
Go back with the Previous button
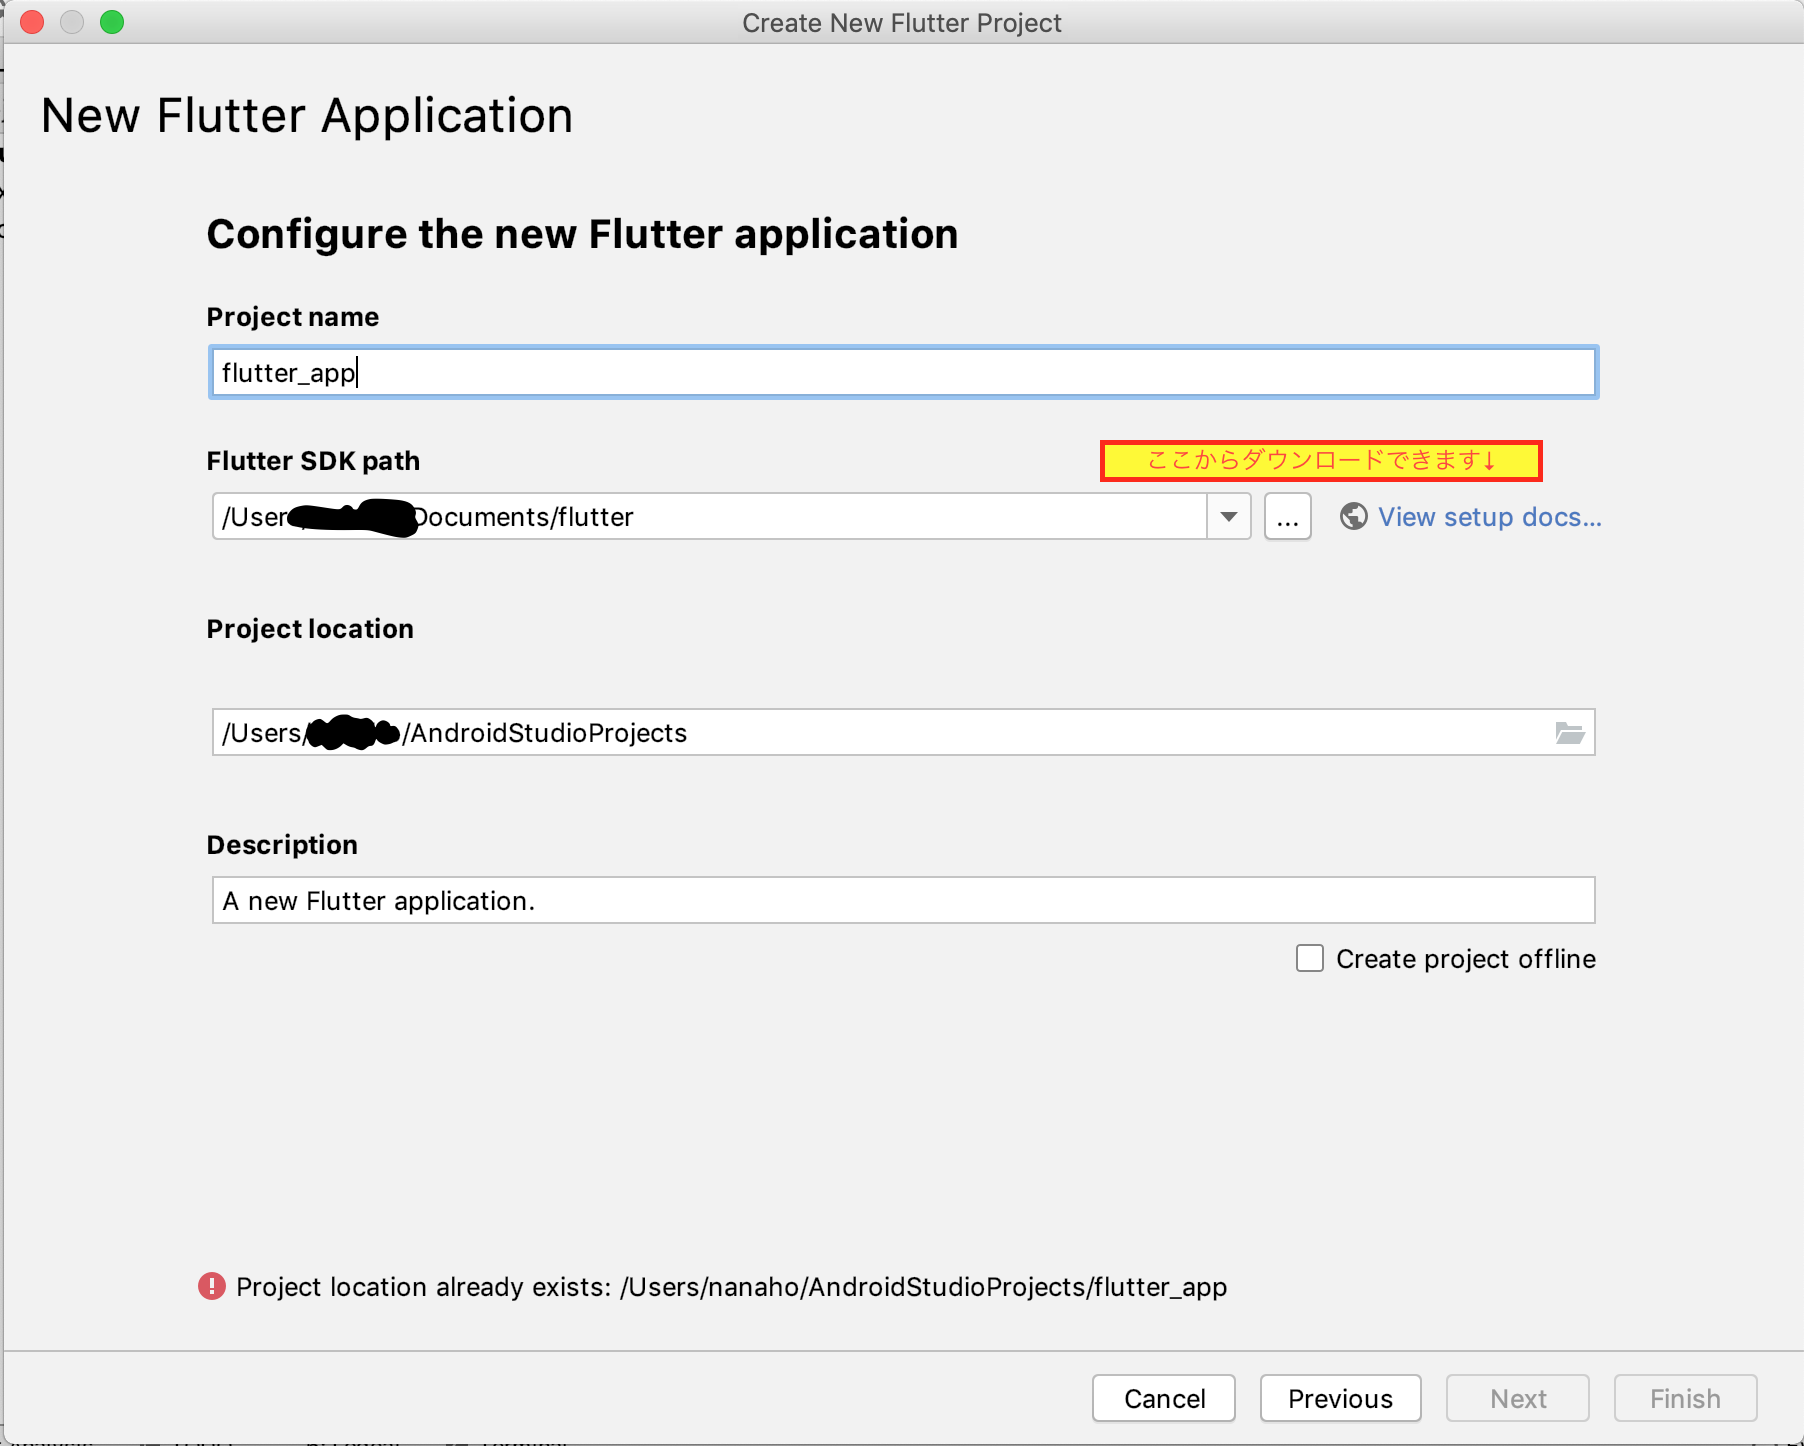tap(1340, 1398)
